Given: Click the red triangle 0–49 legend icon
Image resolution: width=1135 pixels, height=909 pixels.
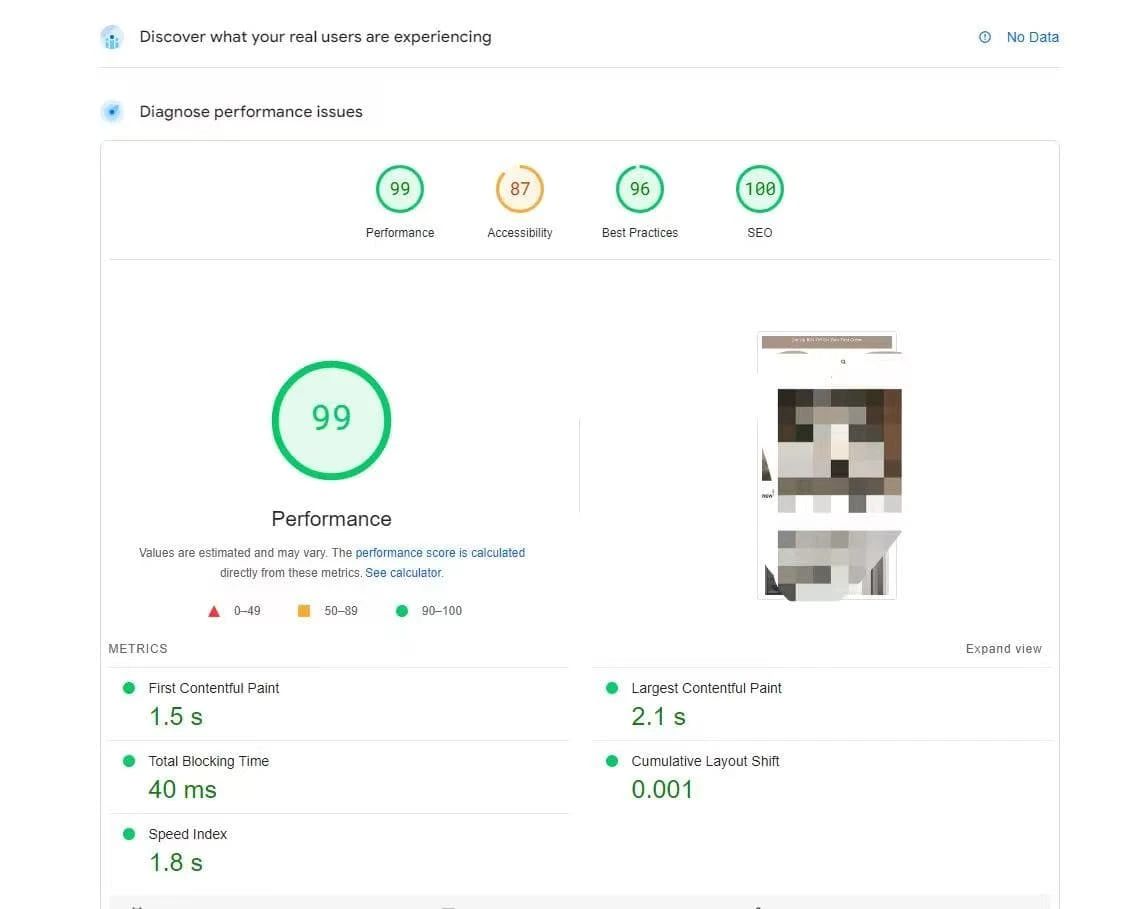Looking at the screenshot, I should click(x=214, y=611).
